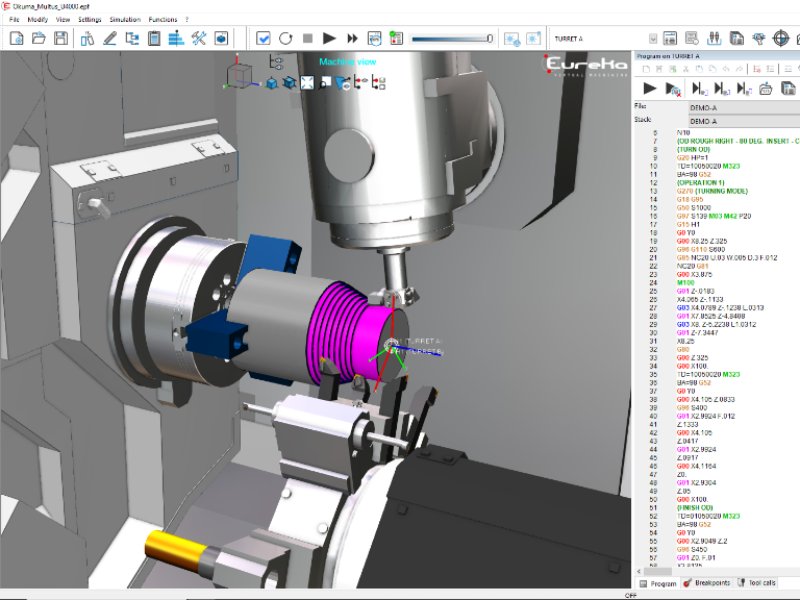The width and height of the screenshot is (800, 600).
Task: Open the View menu
Action: [x=63, y=19]
